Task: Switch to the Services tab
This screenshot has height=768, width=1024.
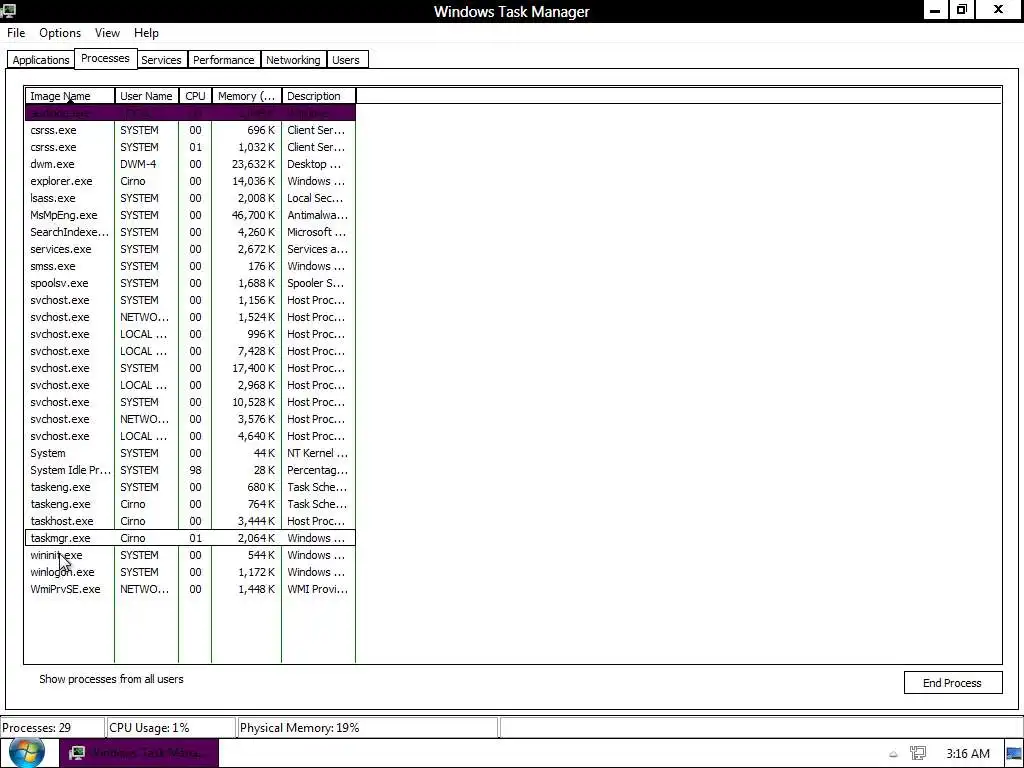Action: (161, 59)
